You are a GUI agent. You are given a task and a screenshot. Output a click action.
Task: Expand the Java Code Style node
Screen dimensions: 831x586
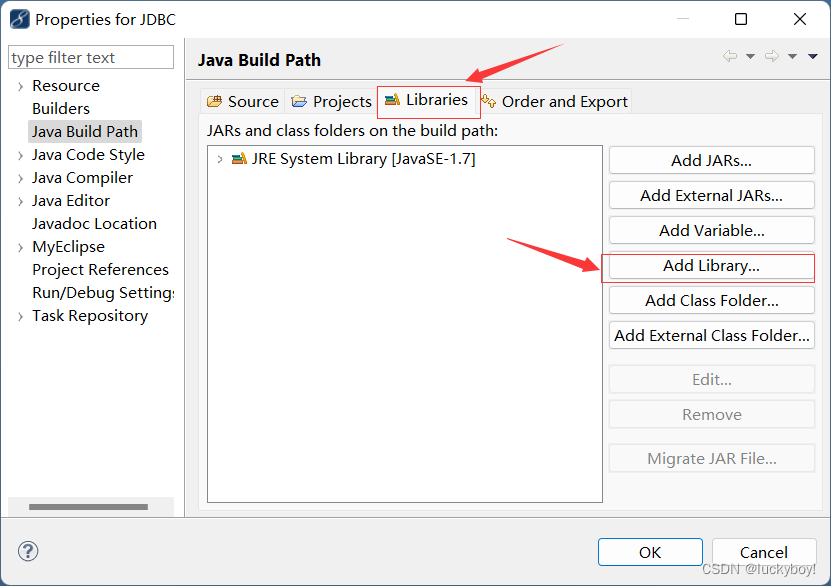click(20, 155)
